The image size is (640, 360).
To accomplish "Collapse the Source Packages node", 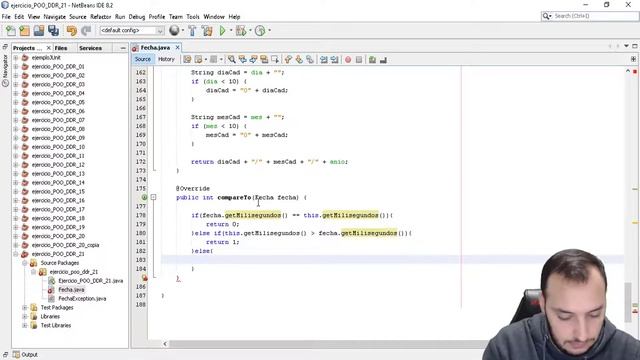I will [x=25, y=263].
